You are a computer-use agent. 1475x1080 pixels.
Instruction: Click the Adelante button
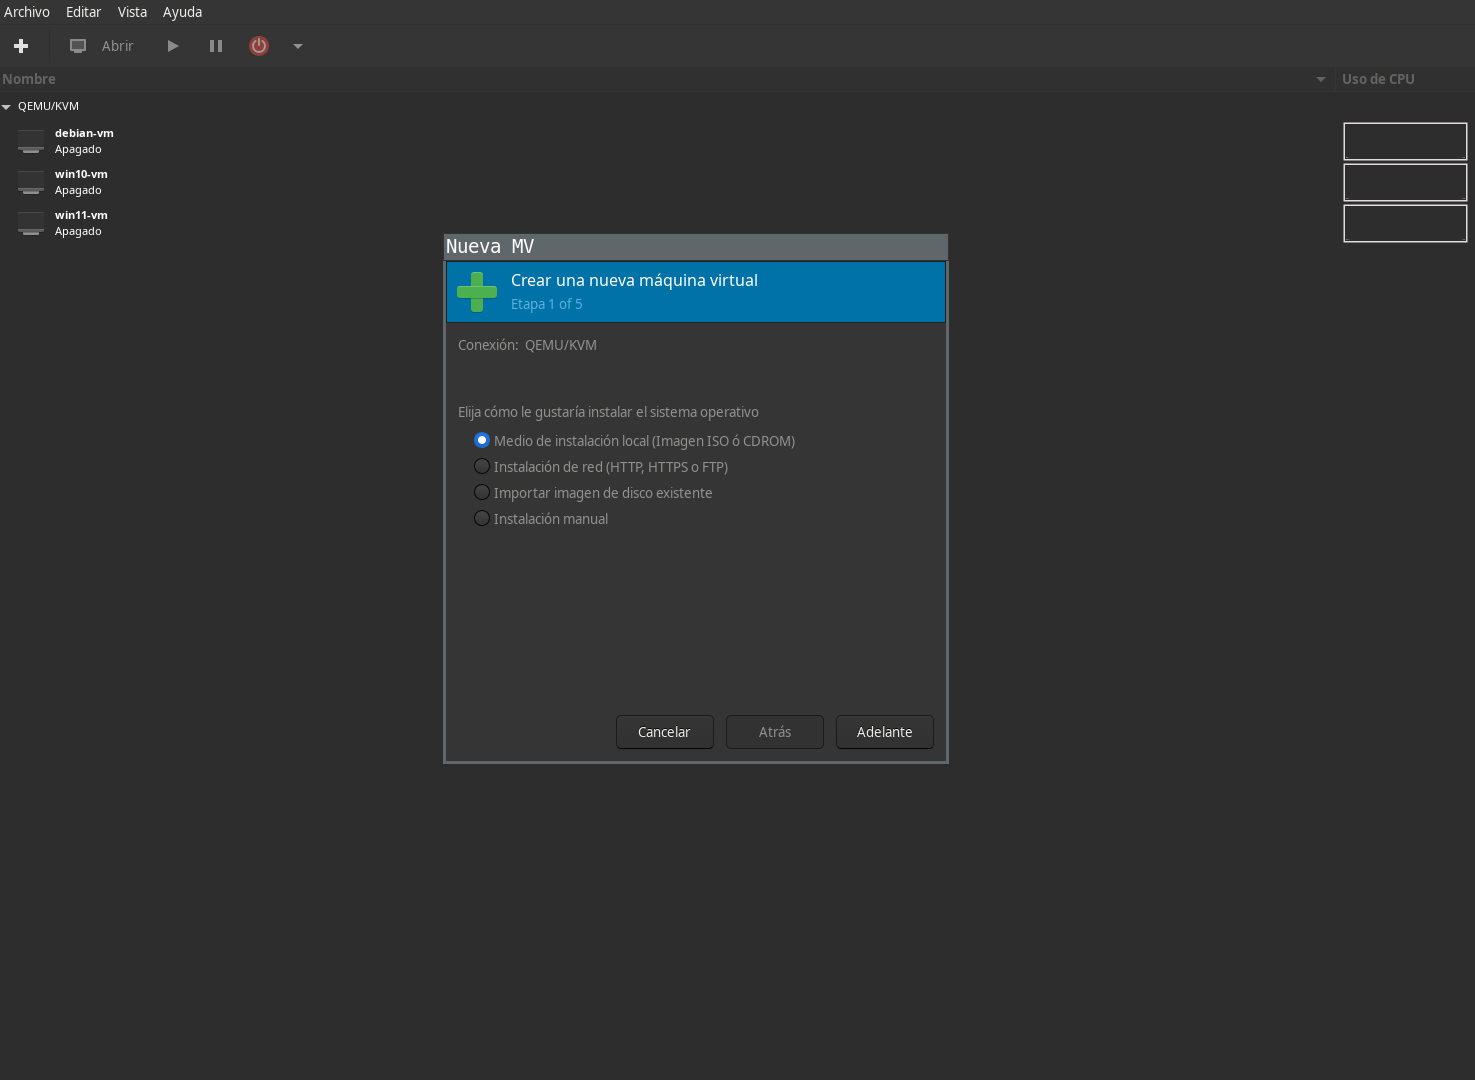click(x=884, y=732)
